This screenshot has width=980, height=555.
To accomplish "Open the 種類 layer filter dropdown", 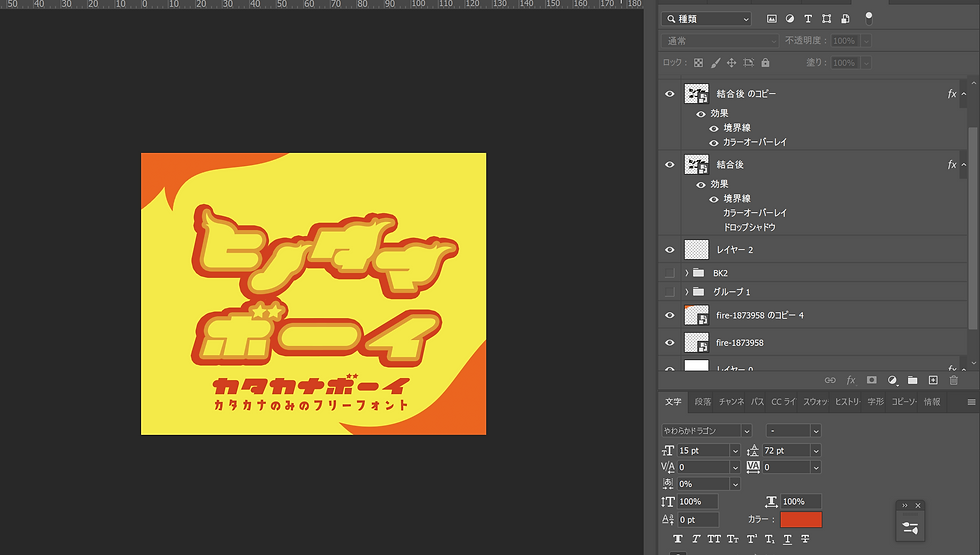I will click(706, 19).
